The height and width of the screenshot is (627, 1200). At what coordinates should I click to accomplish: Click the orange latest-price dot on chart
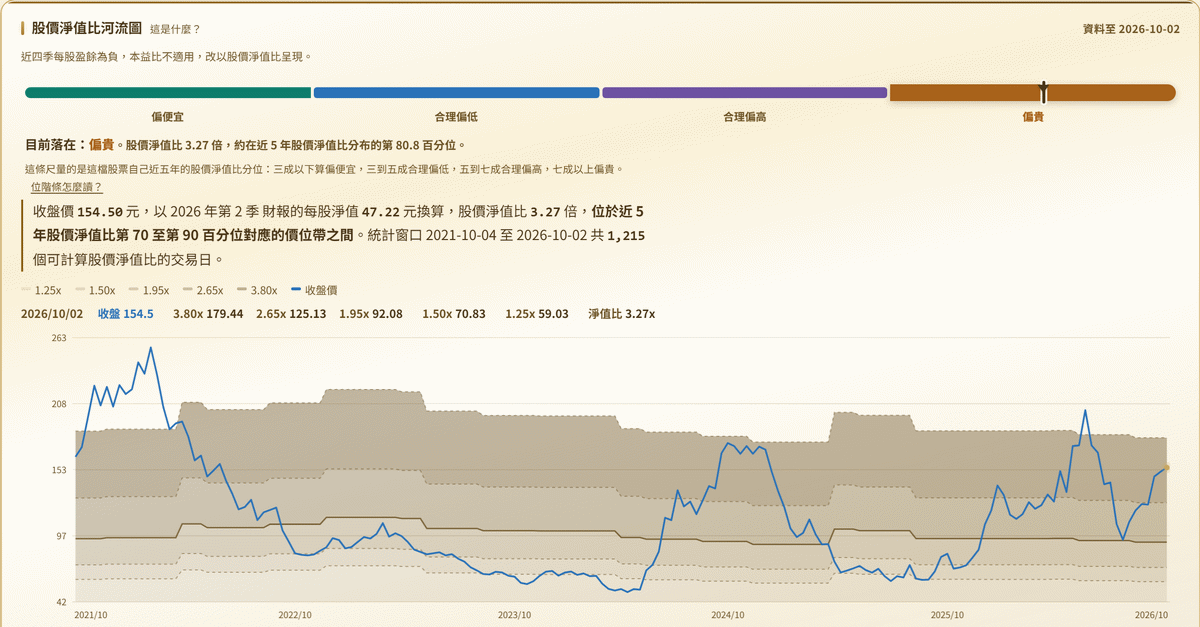[x=1166, y=467]
